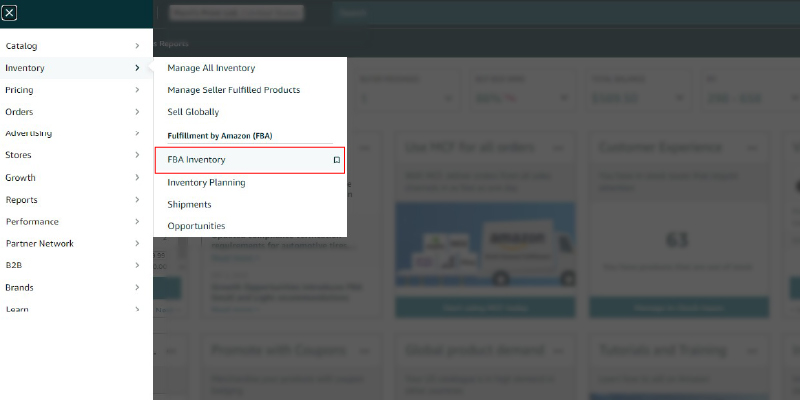Open the Growth menu
The width and height of the screenshot is (800, 400).
(20, 178)
